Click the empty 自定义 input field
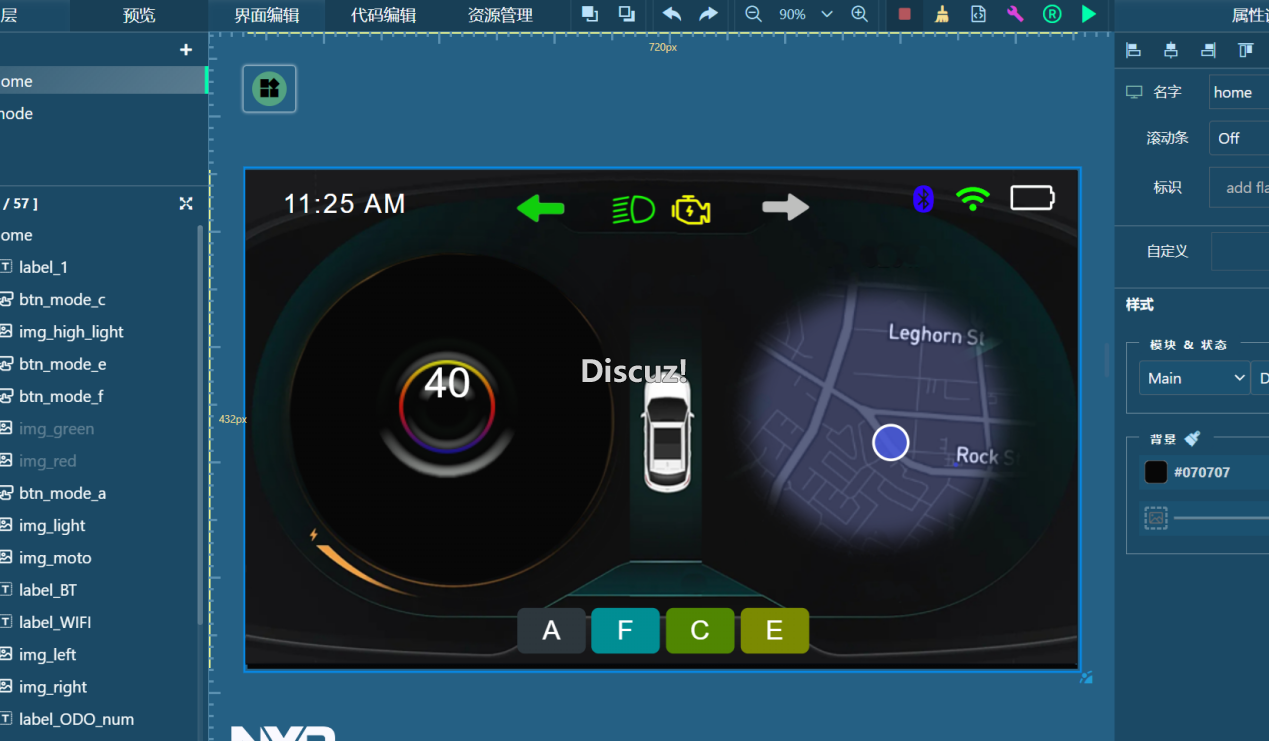Image resolution: width=1269 pixels, height=741 pixels. (1240, 251)
